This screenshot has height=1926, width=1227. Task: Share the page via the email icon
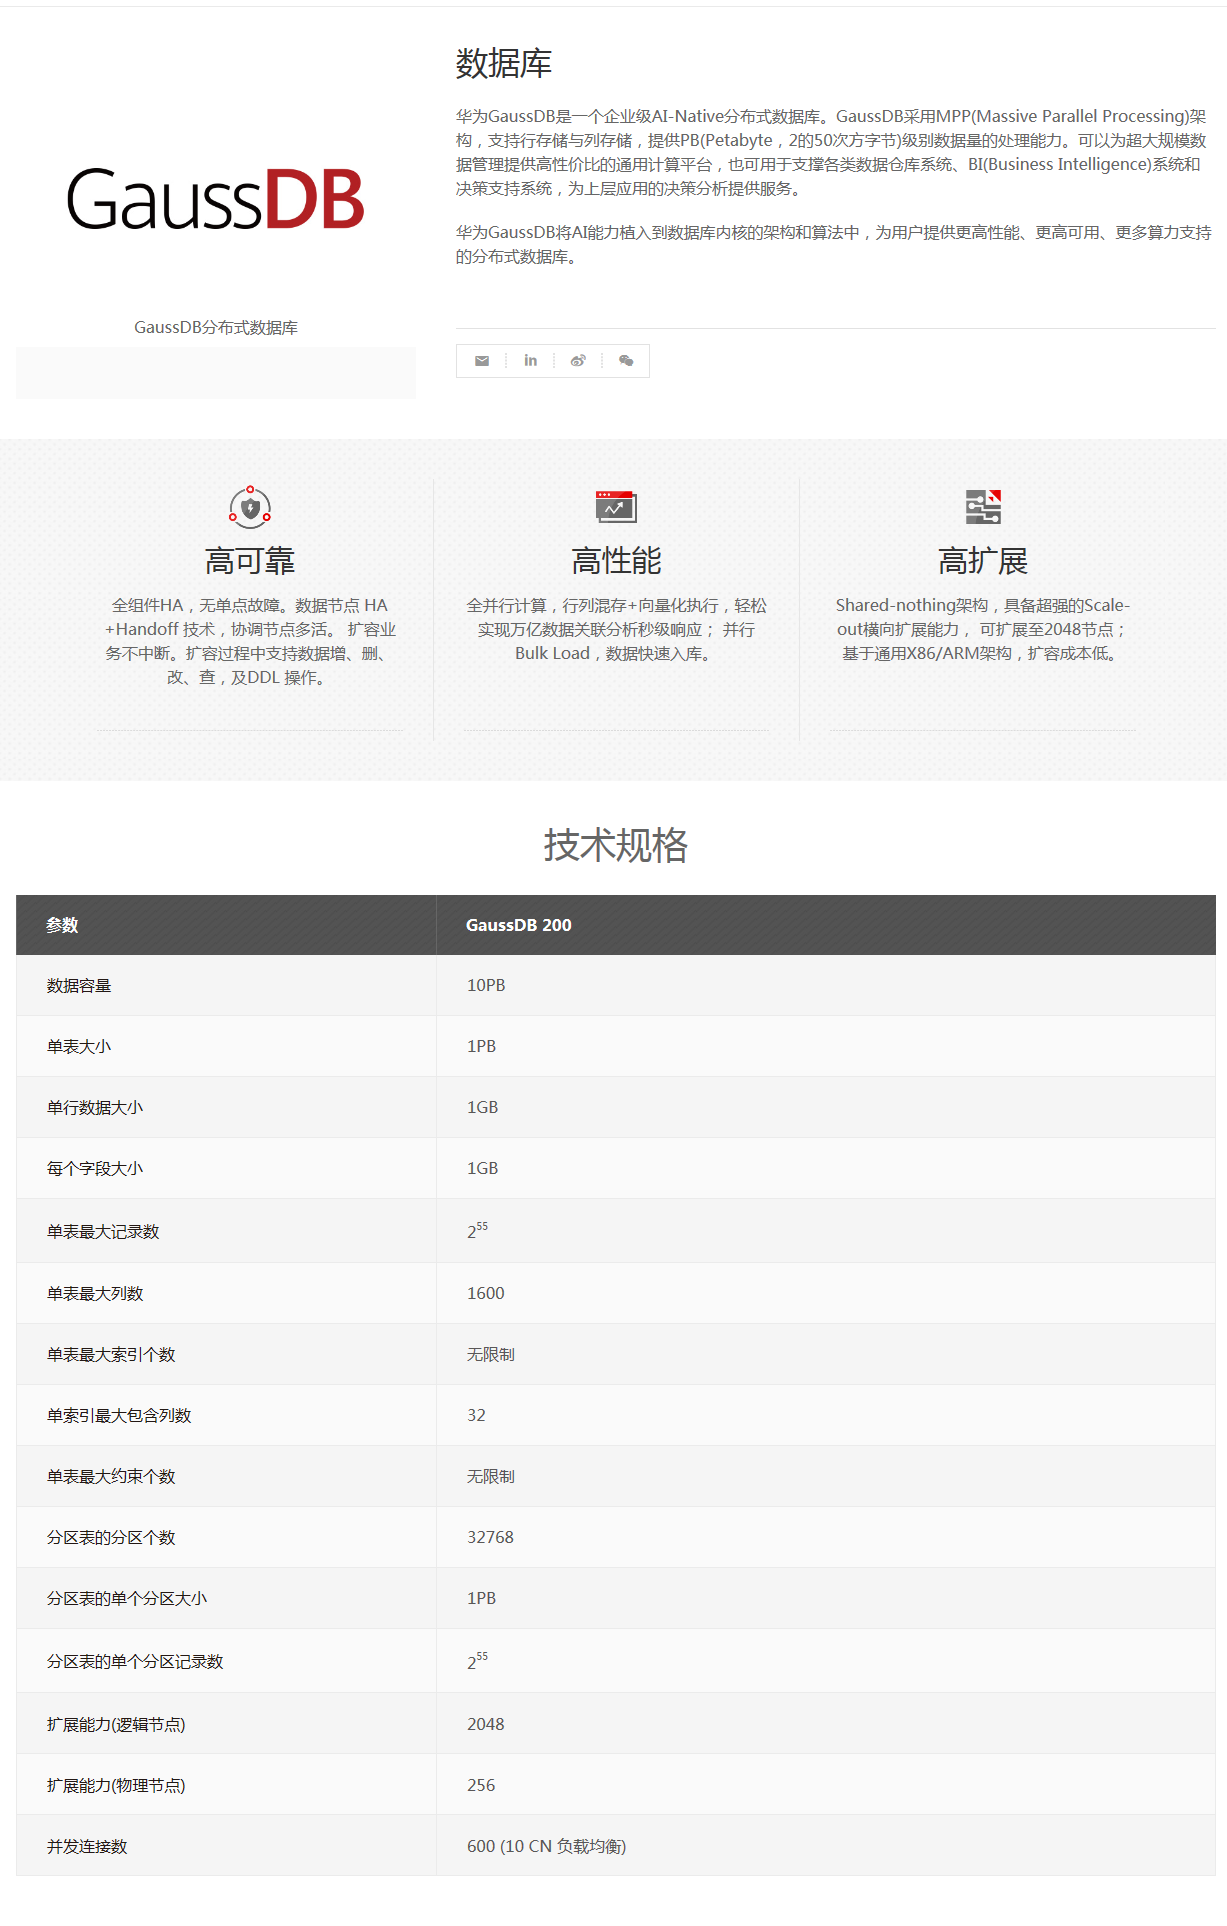[x=482, y=361]
